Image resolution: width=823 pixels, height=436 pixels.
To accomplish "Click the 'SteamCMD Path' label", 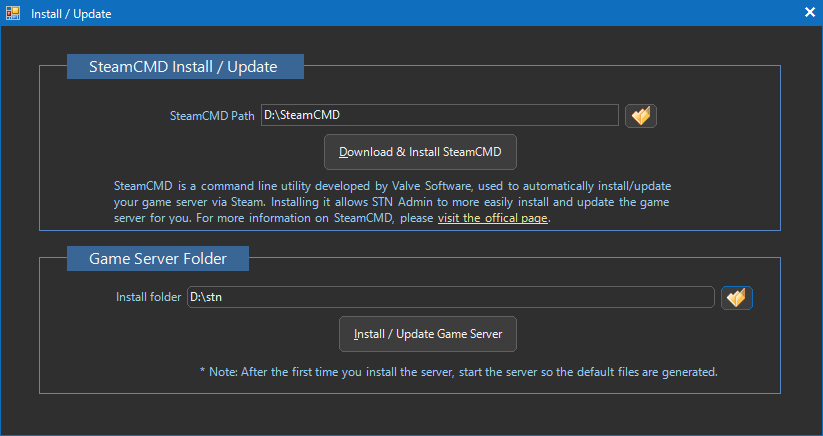I will pos(212,116).
